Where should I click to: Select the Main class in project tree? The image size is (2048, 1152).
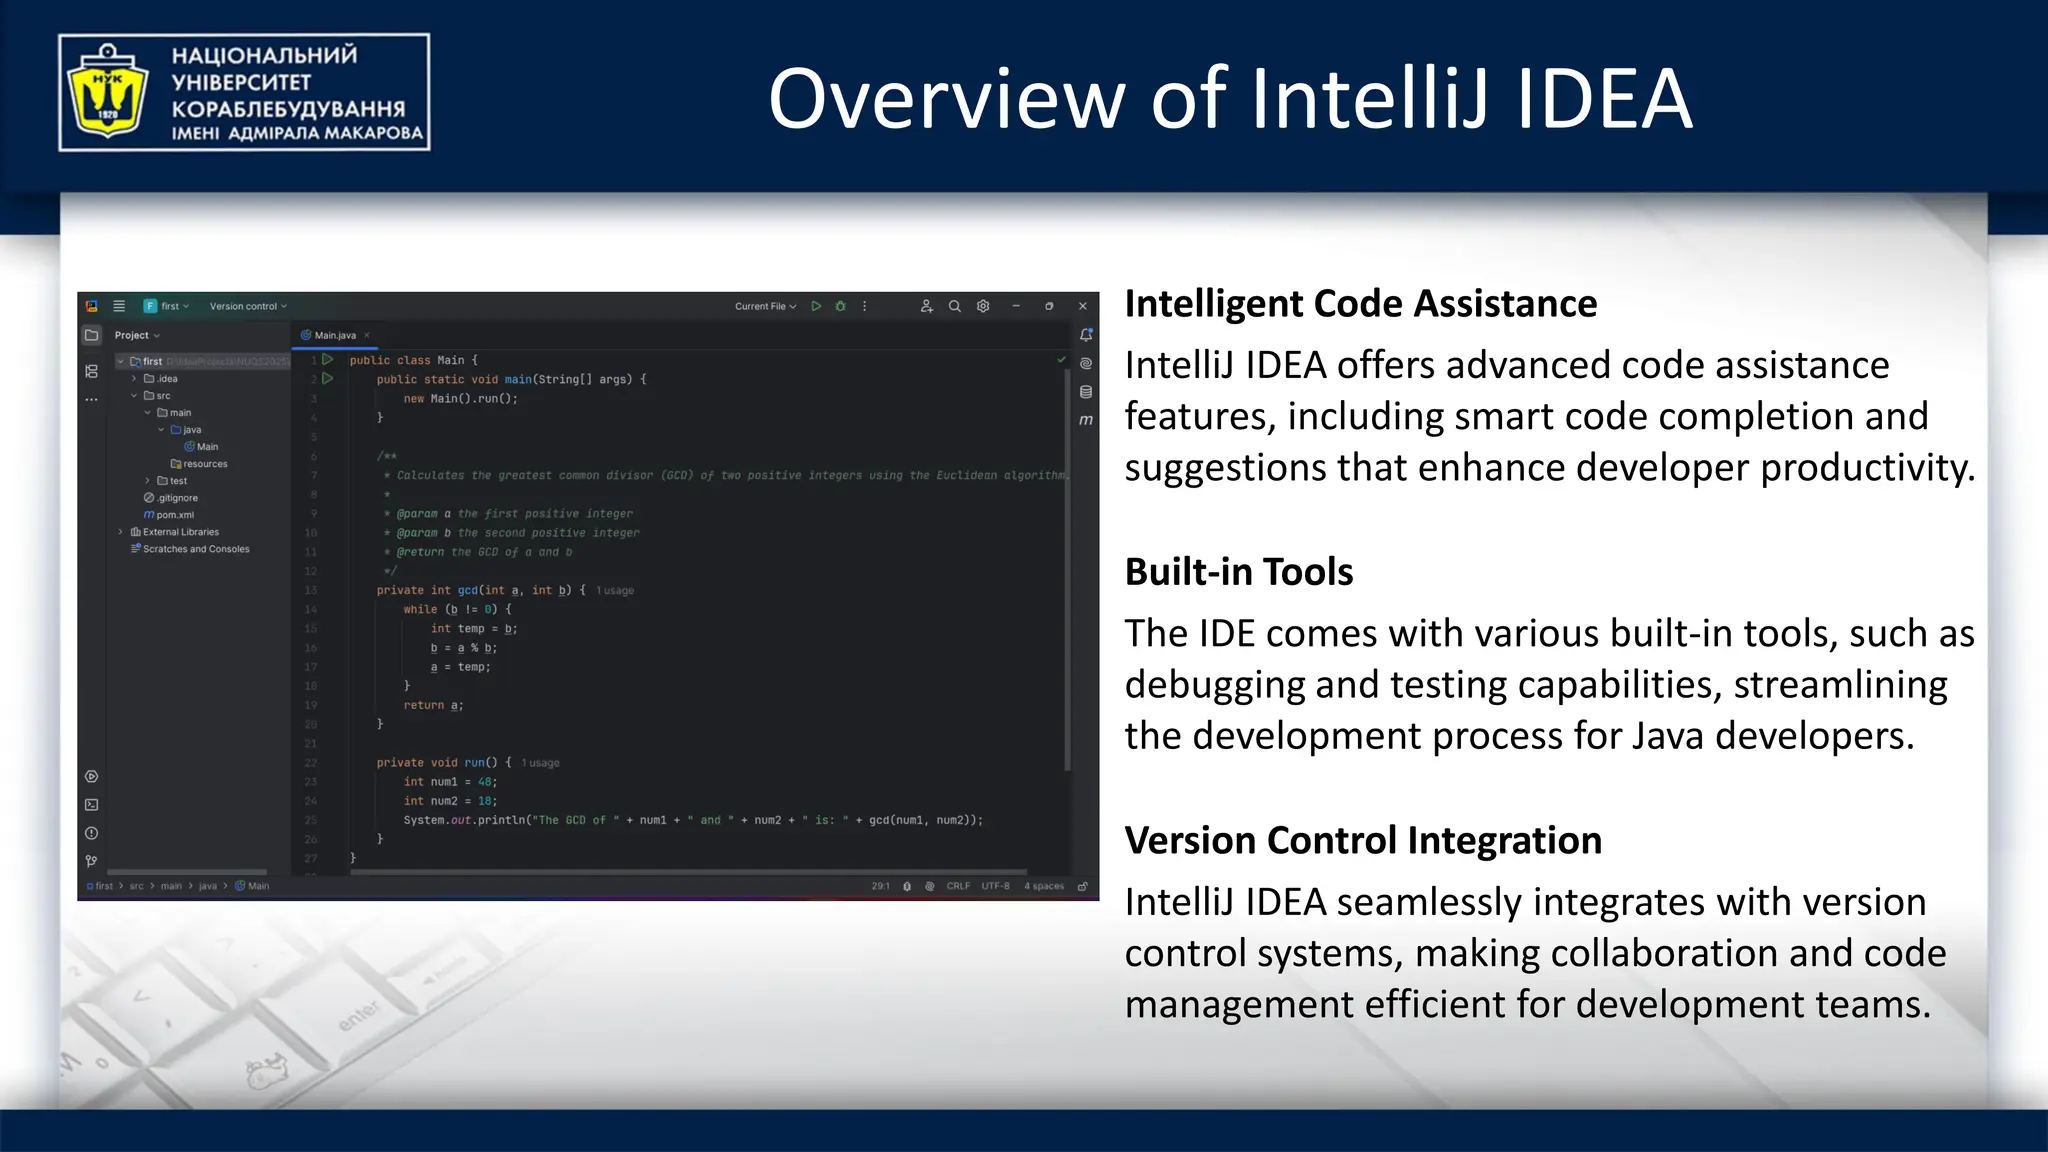201,447
